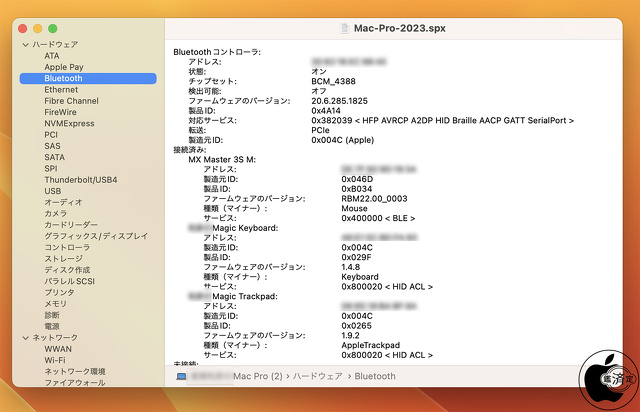640x412 pixels.
Task: Click Mac Pro (2) in path bar
Action: 258,376
